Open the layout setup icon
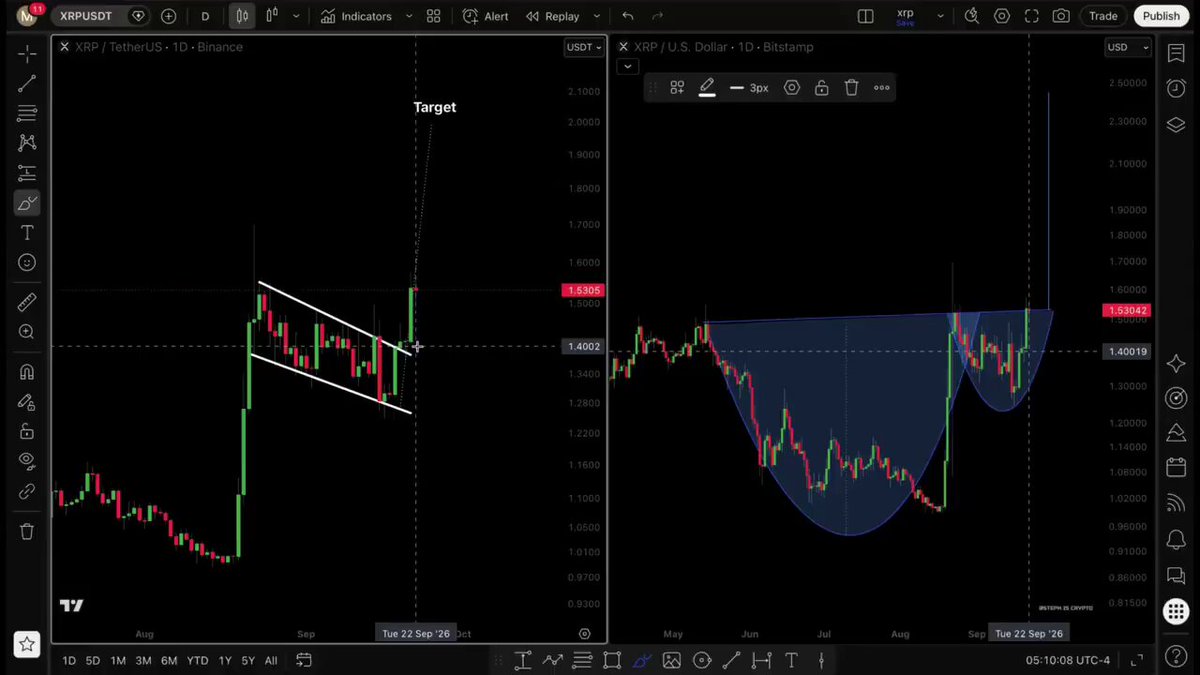This screenshot has height=675, width=1200. [866, 16]
